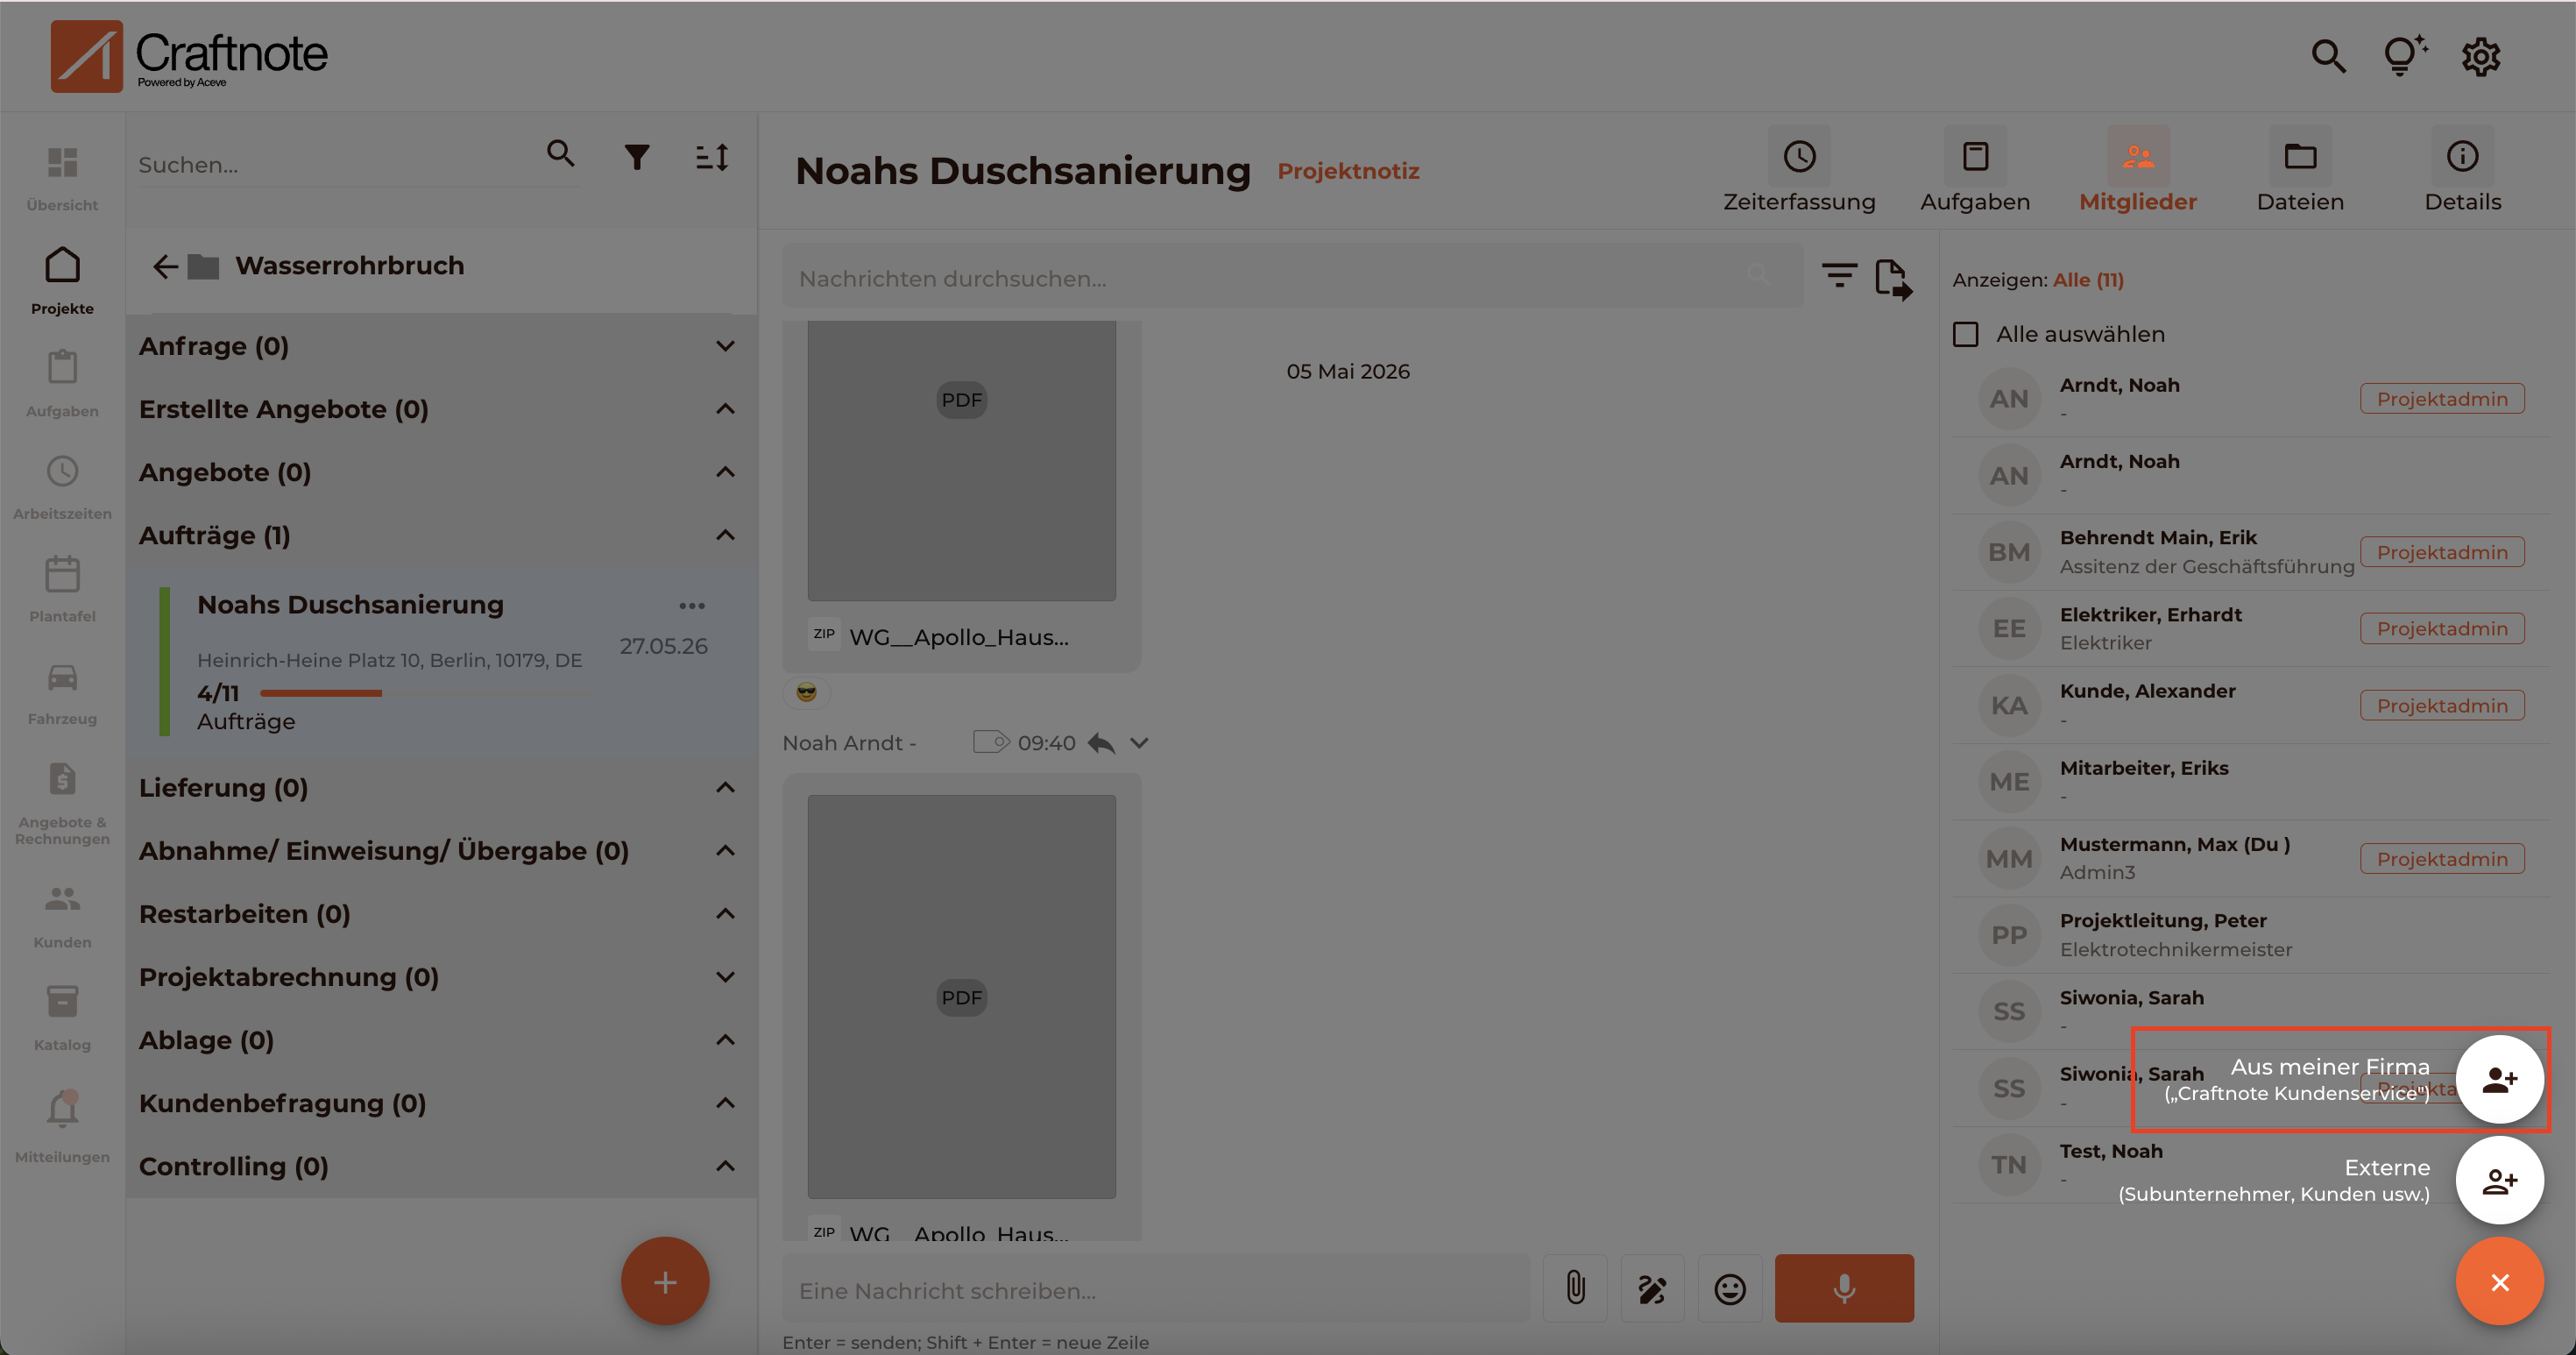Open global search magnifier in header

[2328, 57]
